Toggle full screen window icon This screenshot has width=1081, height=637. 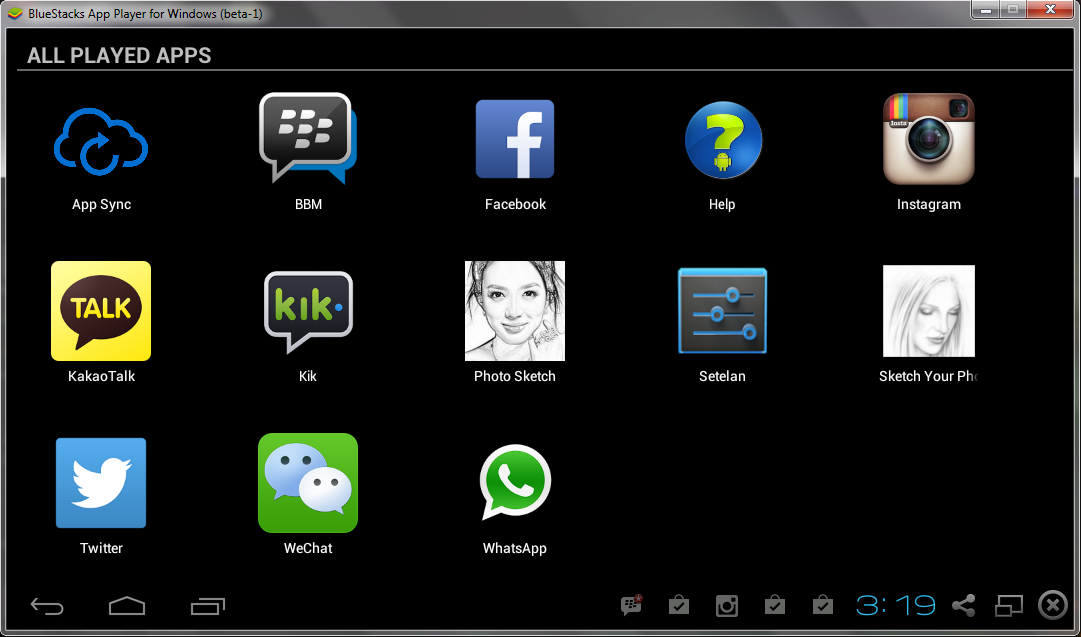[x=1009, y=606]
